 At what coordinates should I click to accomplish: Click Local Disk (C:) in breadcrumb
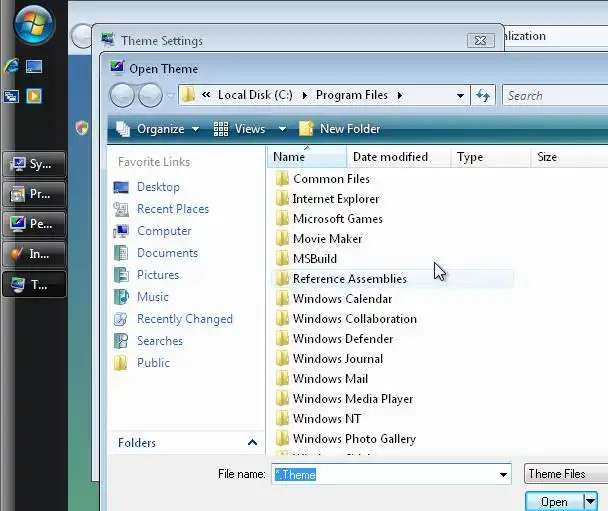pos(255,95)
